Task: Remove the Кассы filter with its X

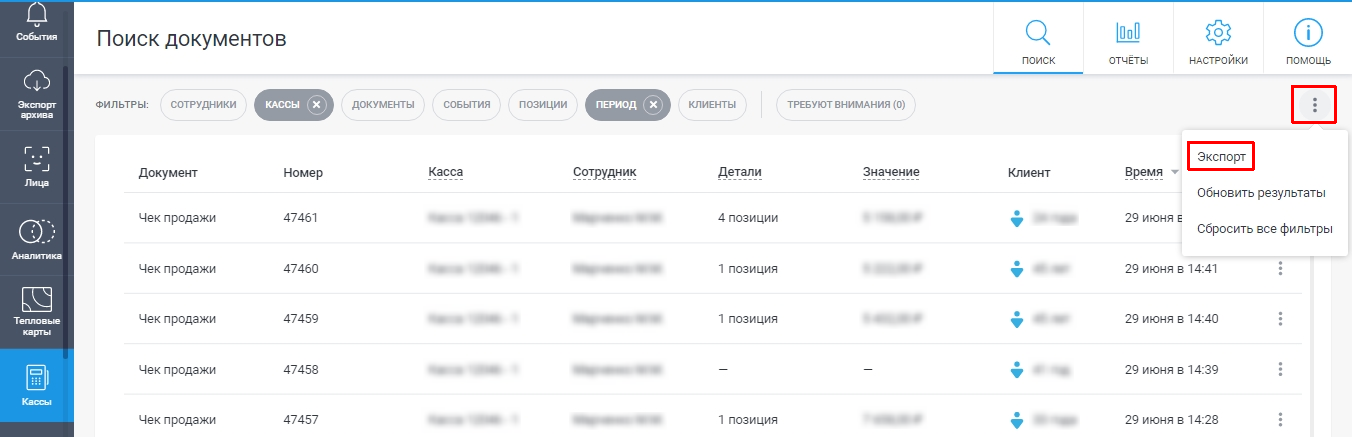Action: (x=317, y=104)
